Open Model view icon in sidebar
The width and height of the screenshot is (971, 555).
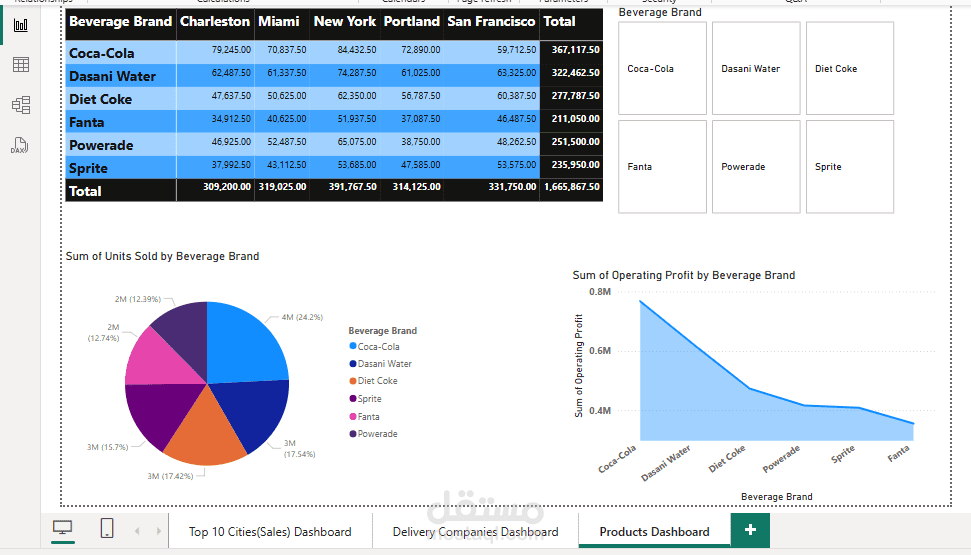pos(20,105)
